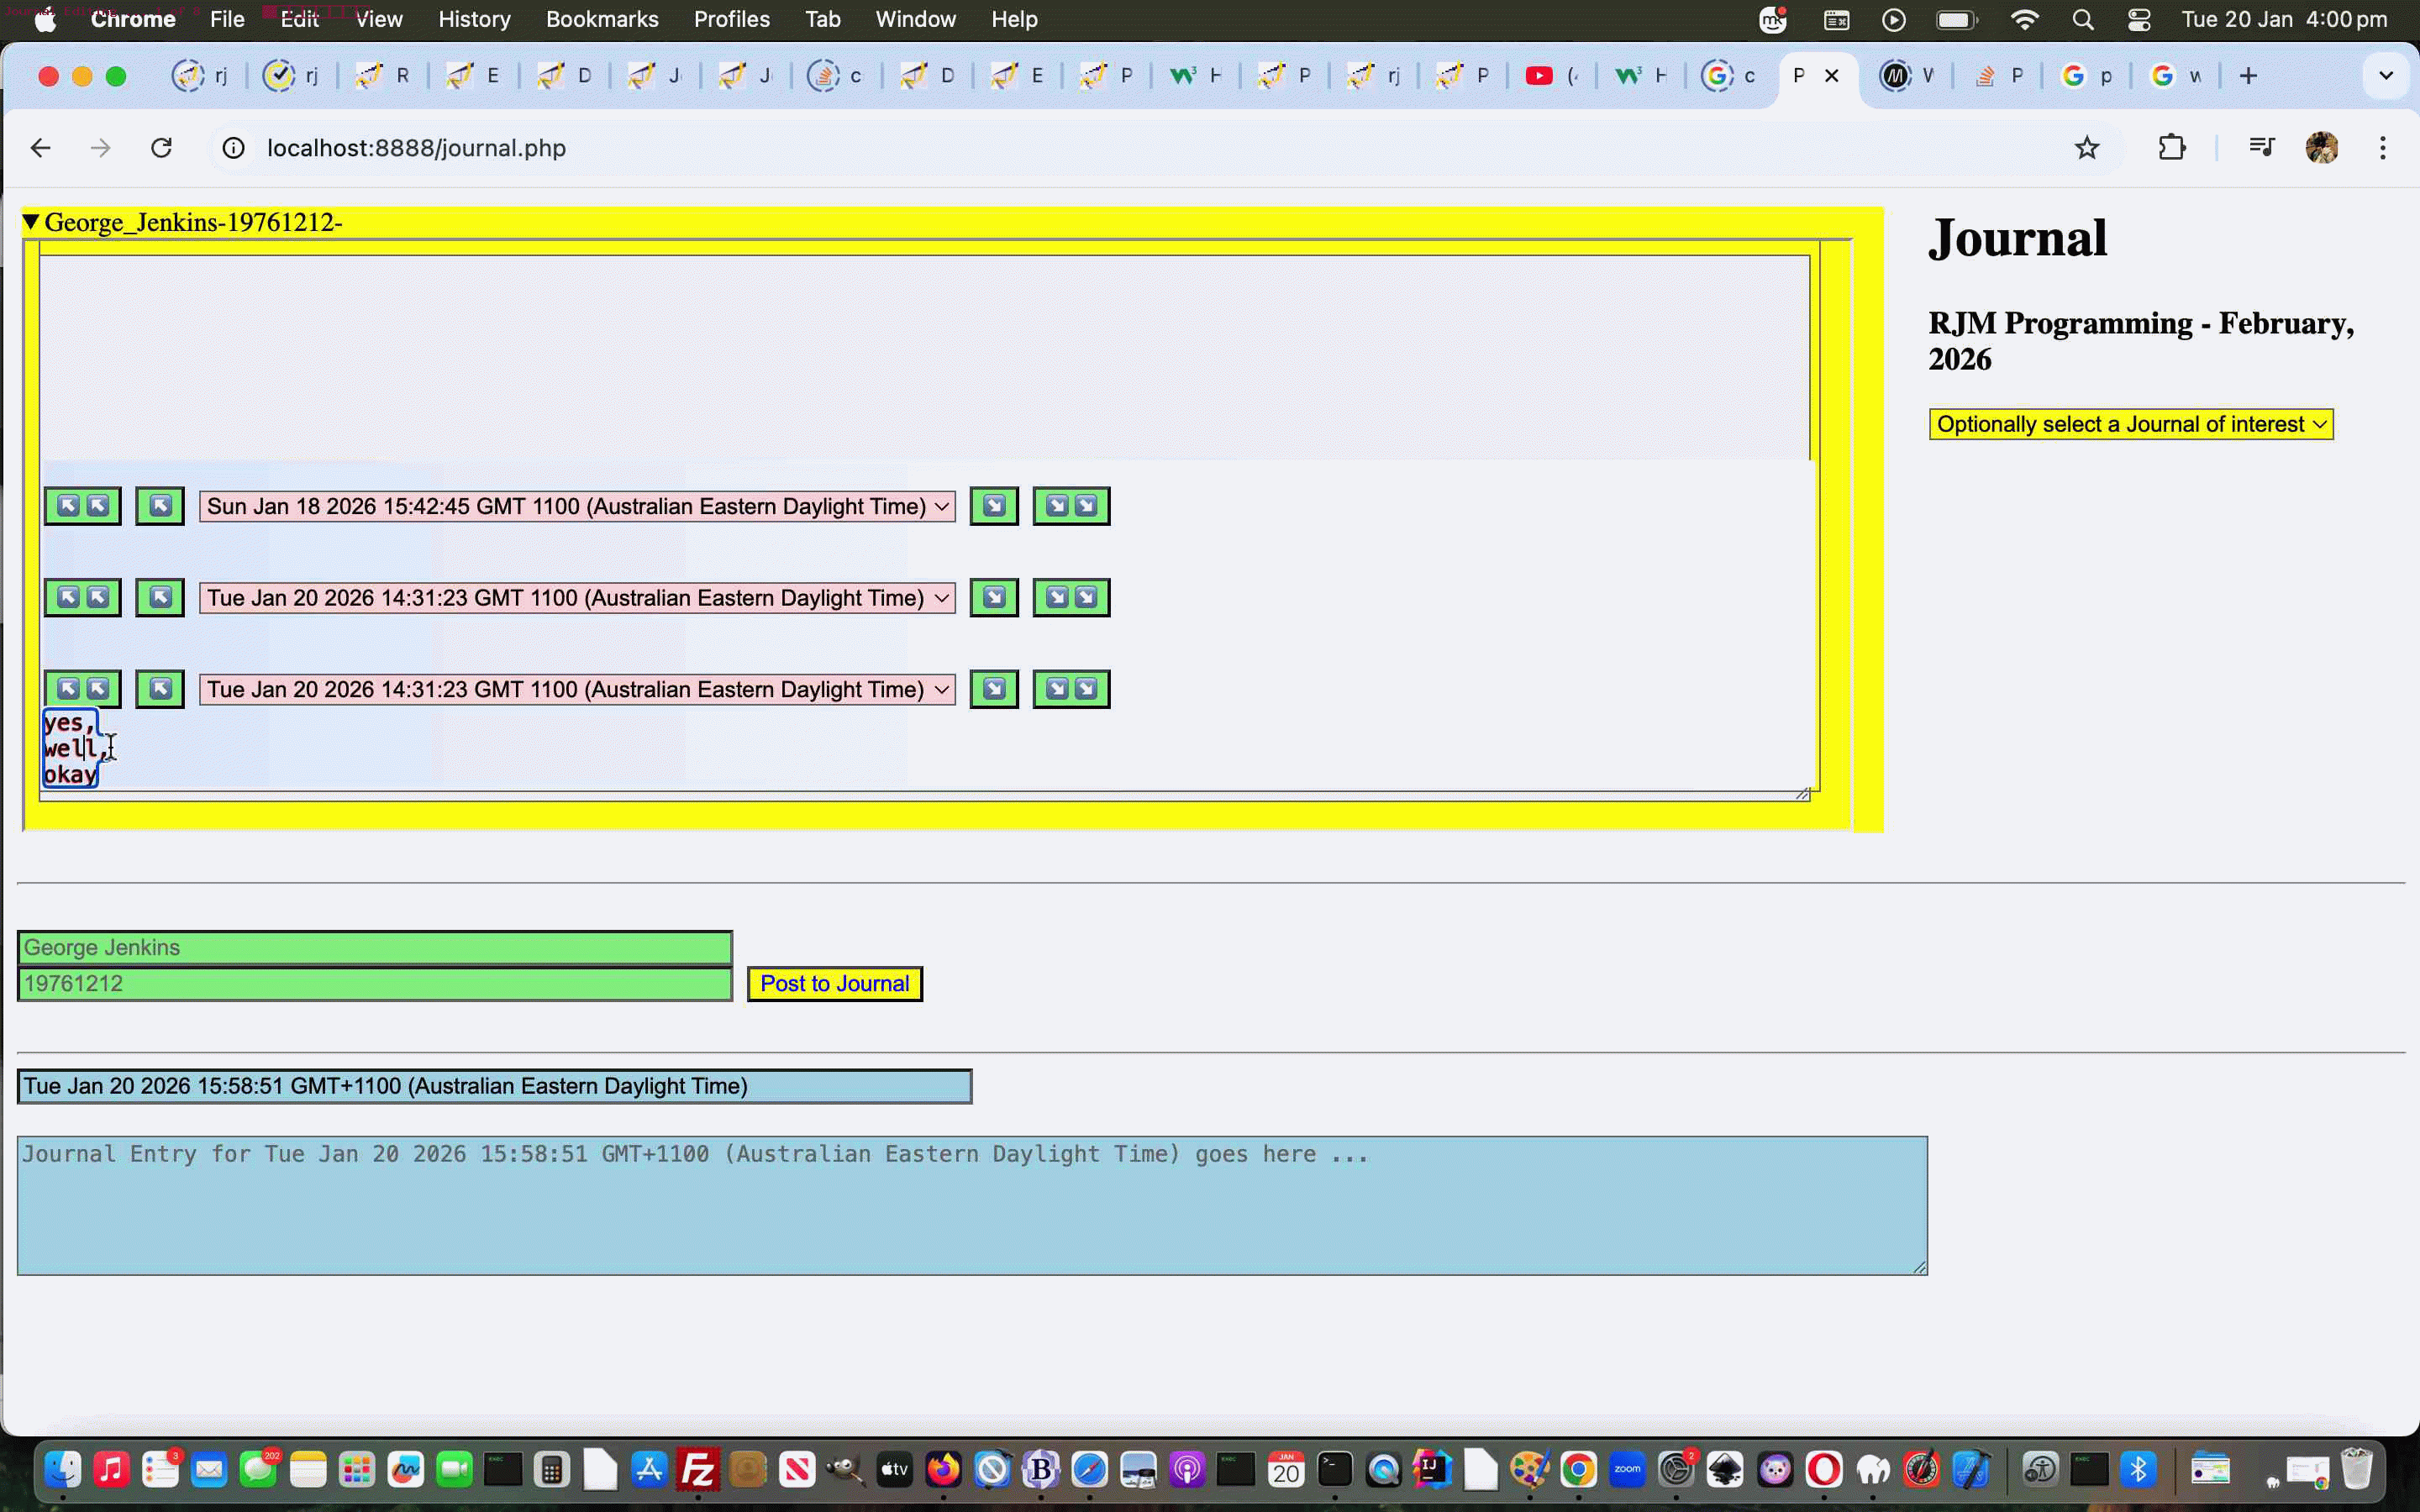Open the 'Optionally select a Journal of interest' dropdown
The width and height of the screenshot is (2420, 1512).
coord(2130,423)
